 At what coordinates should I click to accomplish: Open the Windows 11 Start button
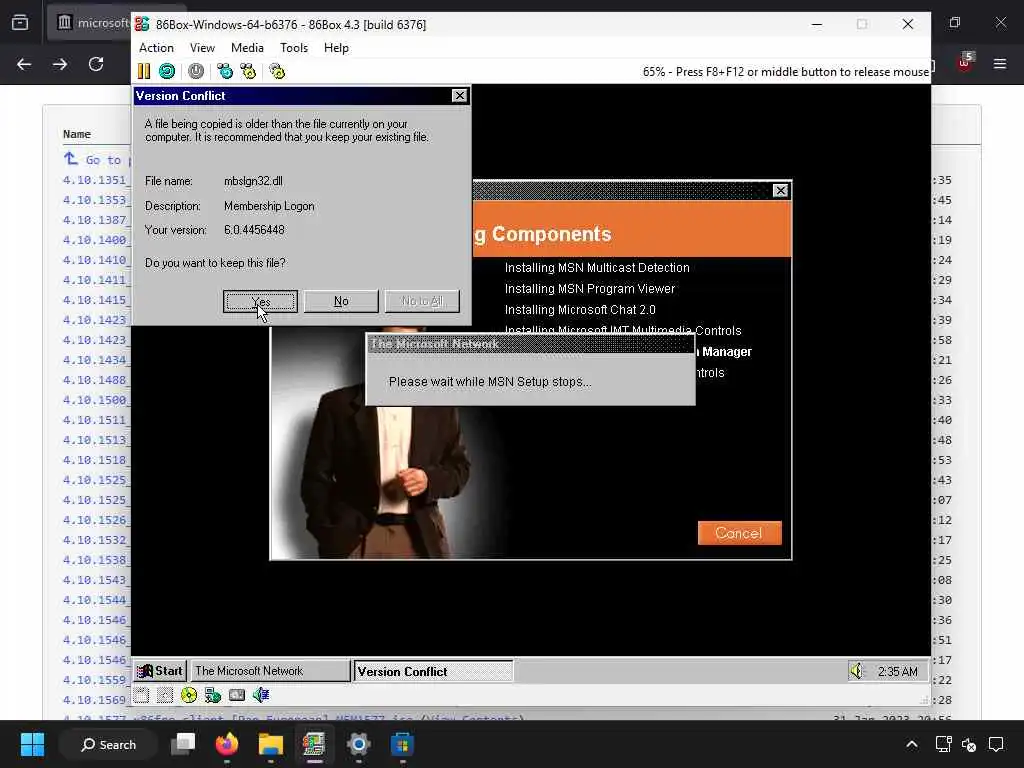click(32, 744)
